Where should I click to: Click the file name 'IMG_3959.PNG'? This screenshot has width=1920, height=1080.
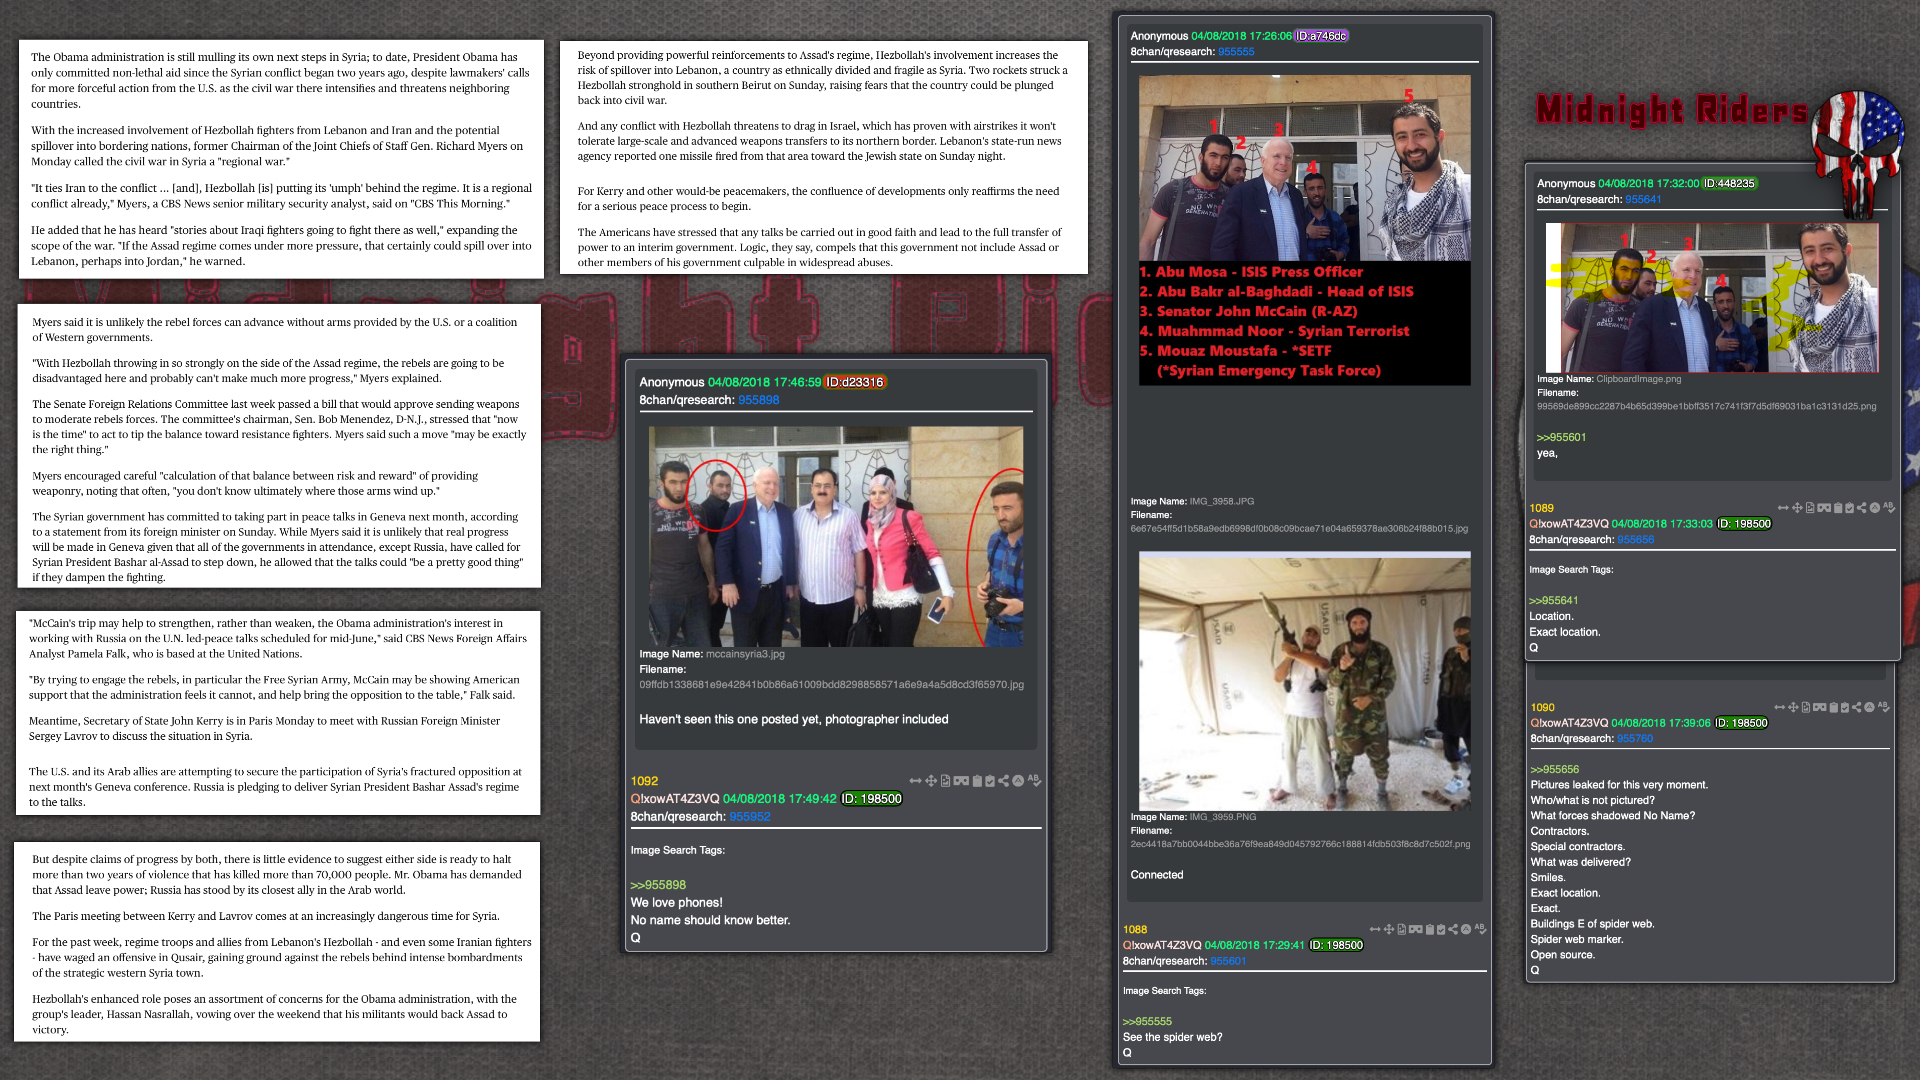1222,817
